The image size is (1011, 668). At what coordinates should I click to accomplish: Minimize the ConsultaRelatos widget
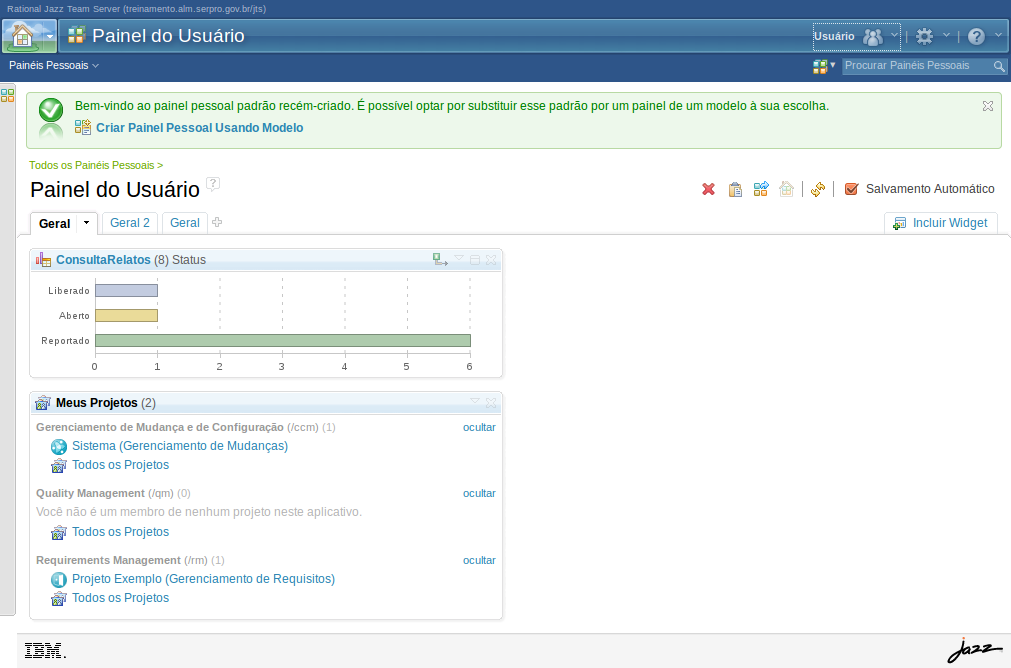point(475,259)
